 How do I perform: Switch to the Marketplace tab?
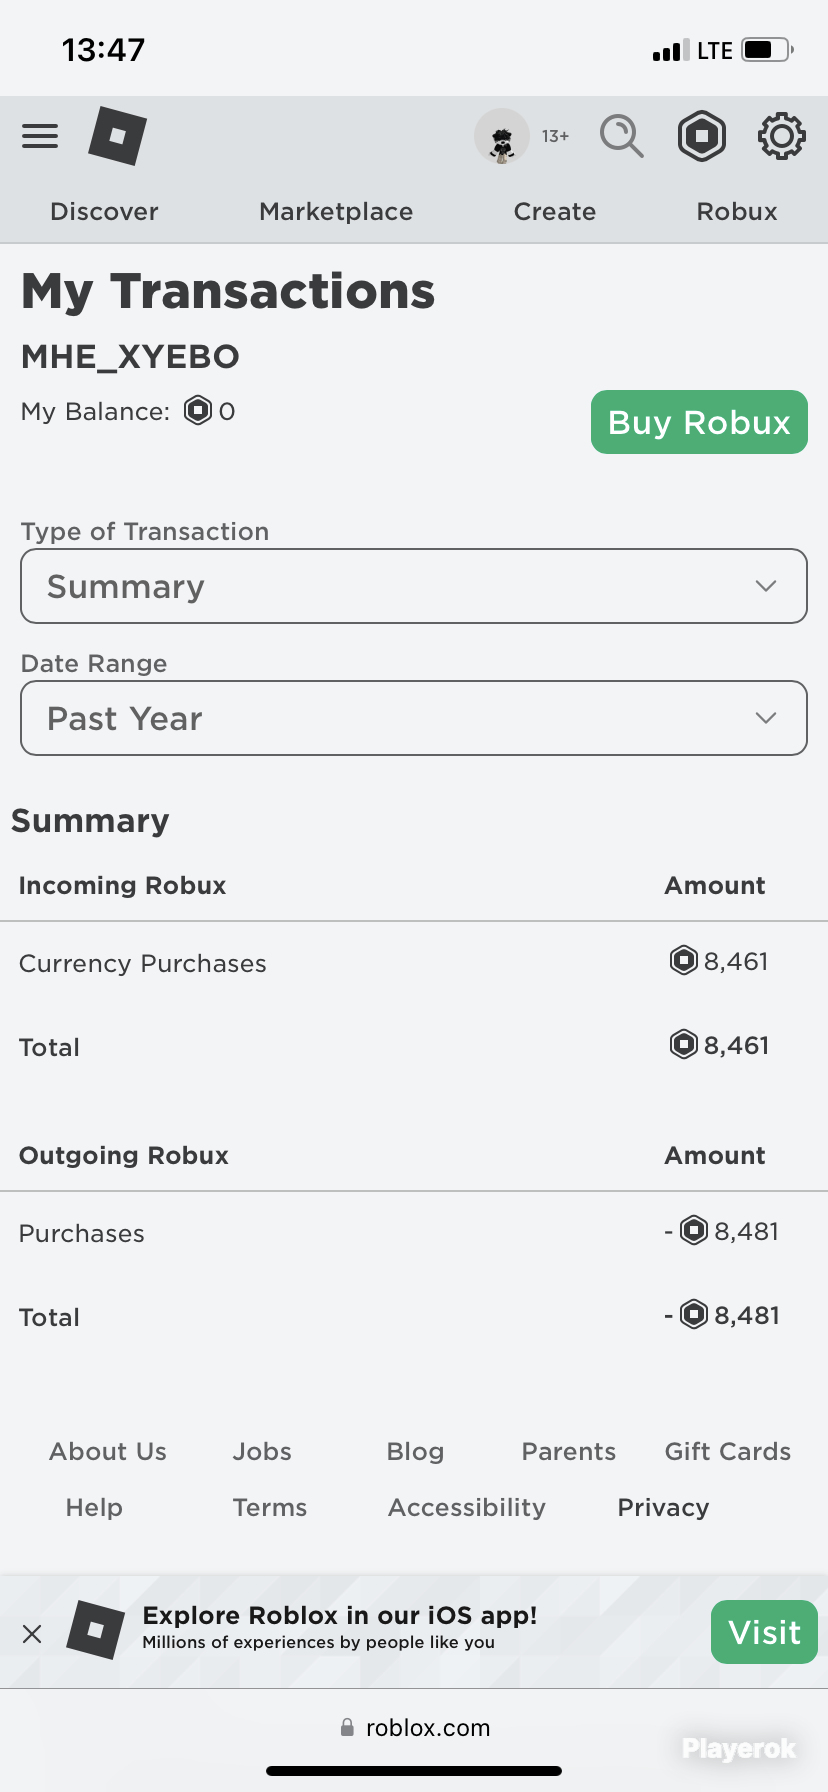[336, 211]
